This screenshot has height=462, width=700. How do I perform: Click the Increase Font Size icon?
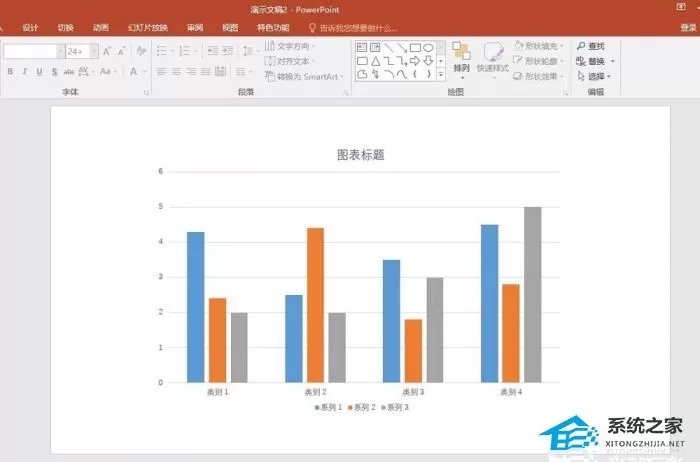pyautogui.click(x=107, y=51)
